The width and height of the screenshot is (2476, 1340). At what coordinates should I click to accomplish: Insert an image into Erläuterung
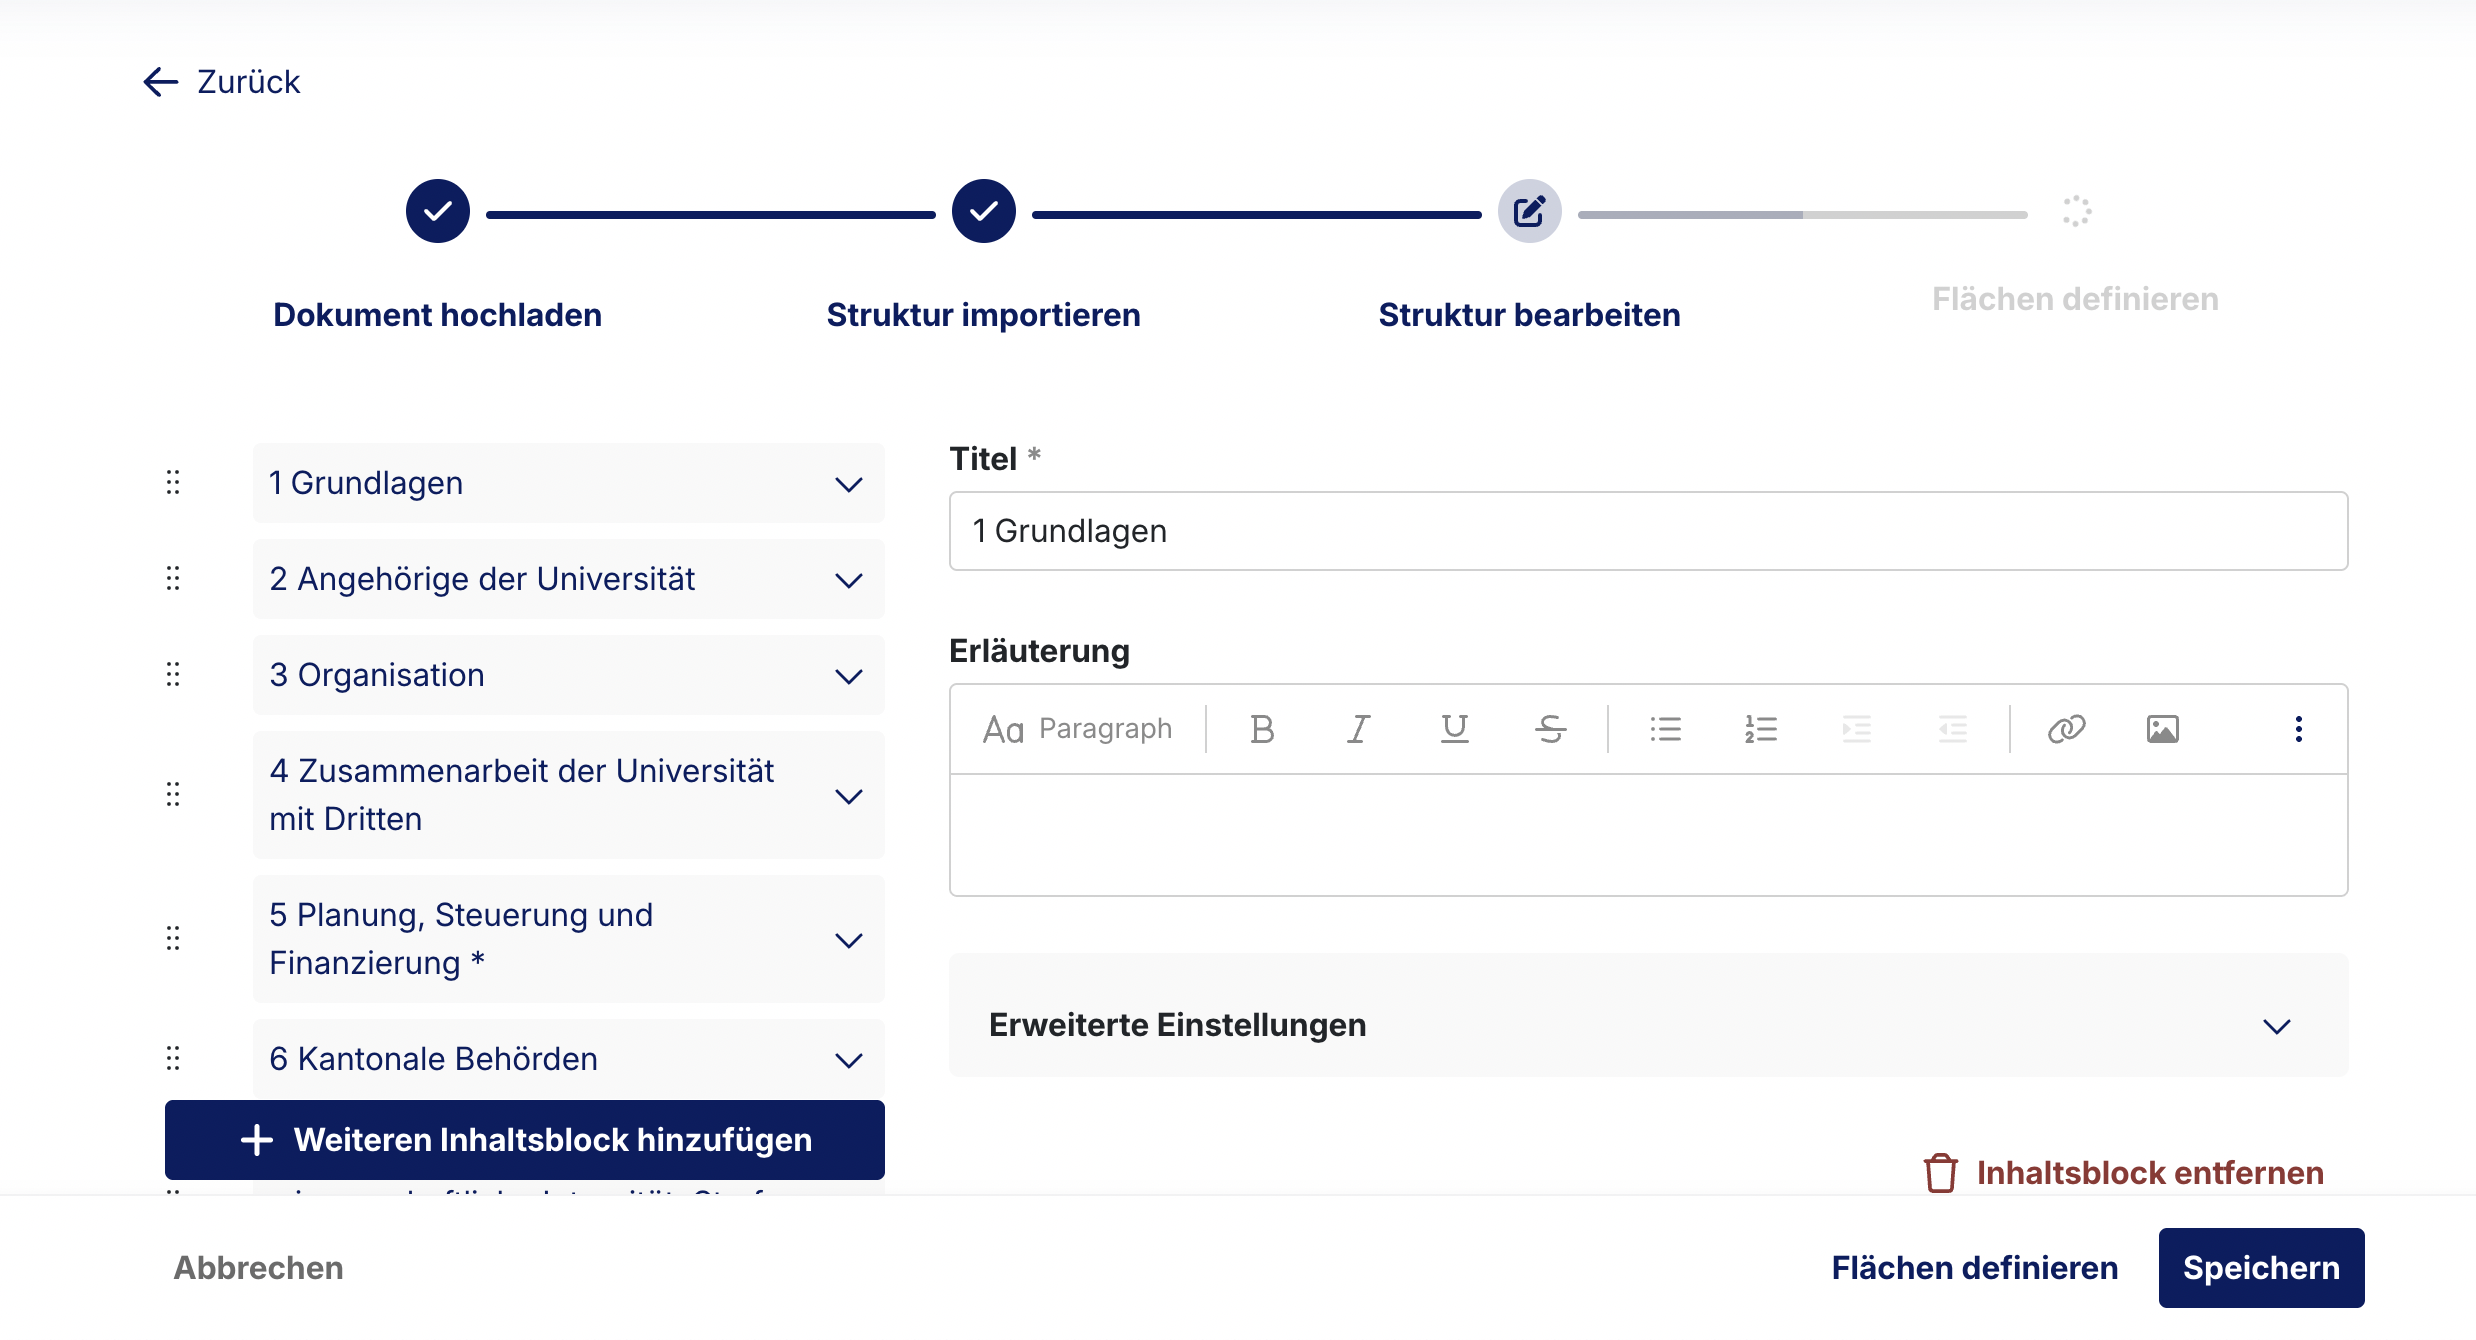point(2162,729)
